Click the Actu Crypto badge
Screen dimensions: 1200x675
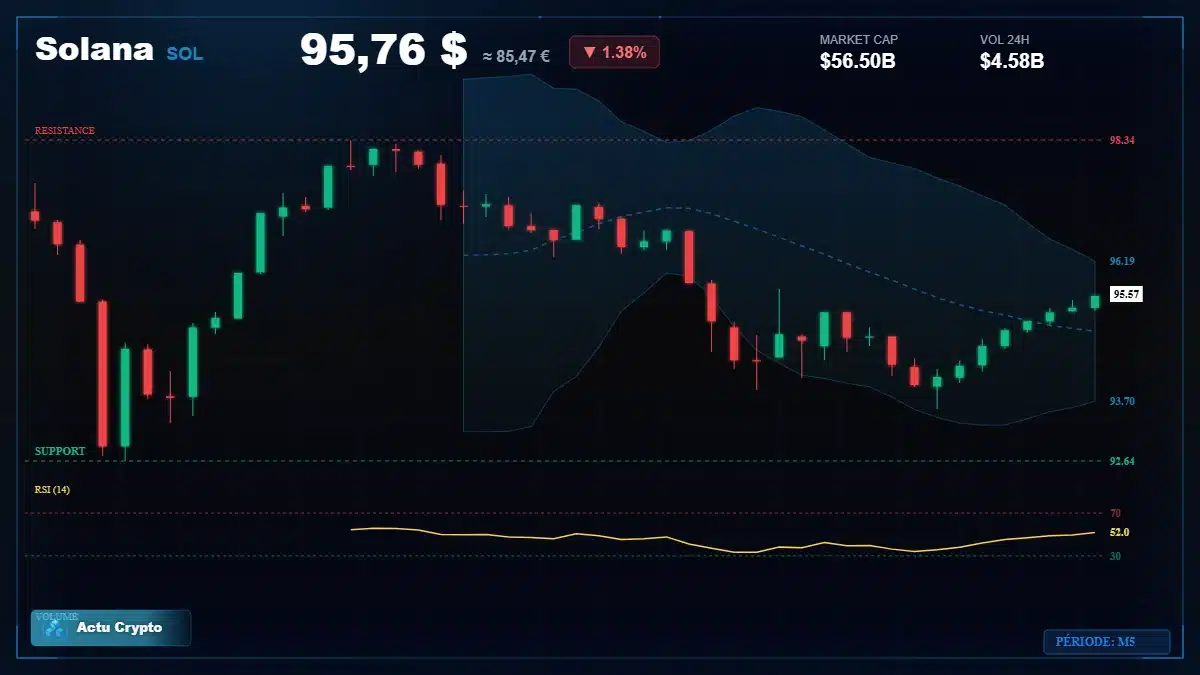(111, 628)
